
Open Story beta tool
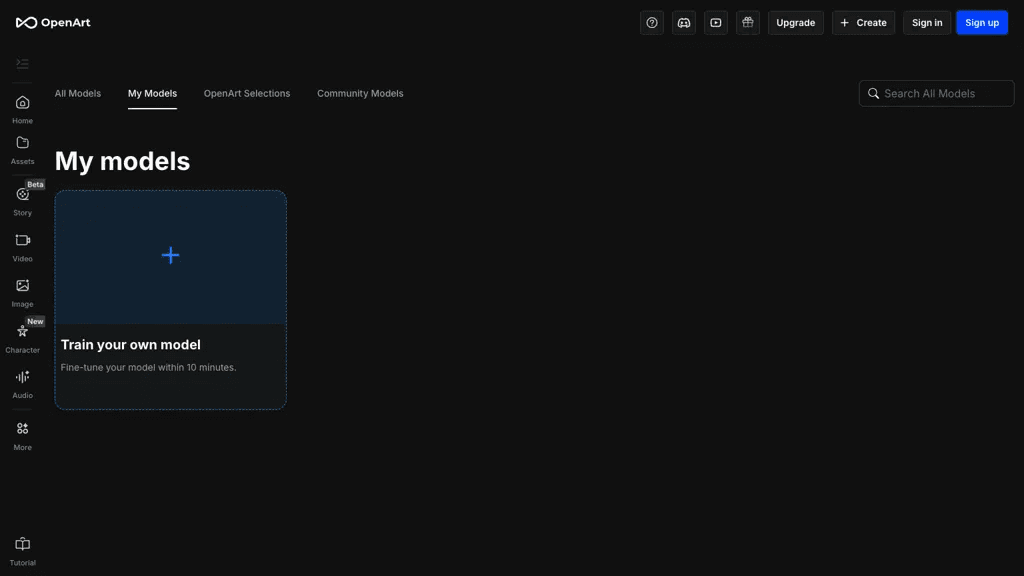(22, 200)
